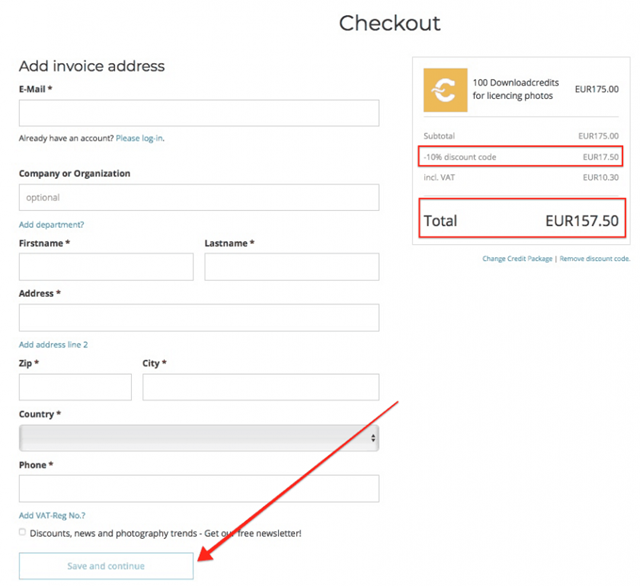Click the Save and continue button

point(106,566)
